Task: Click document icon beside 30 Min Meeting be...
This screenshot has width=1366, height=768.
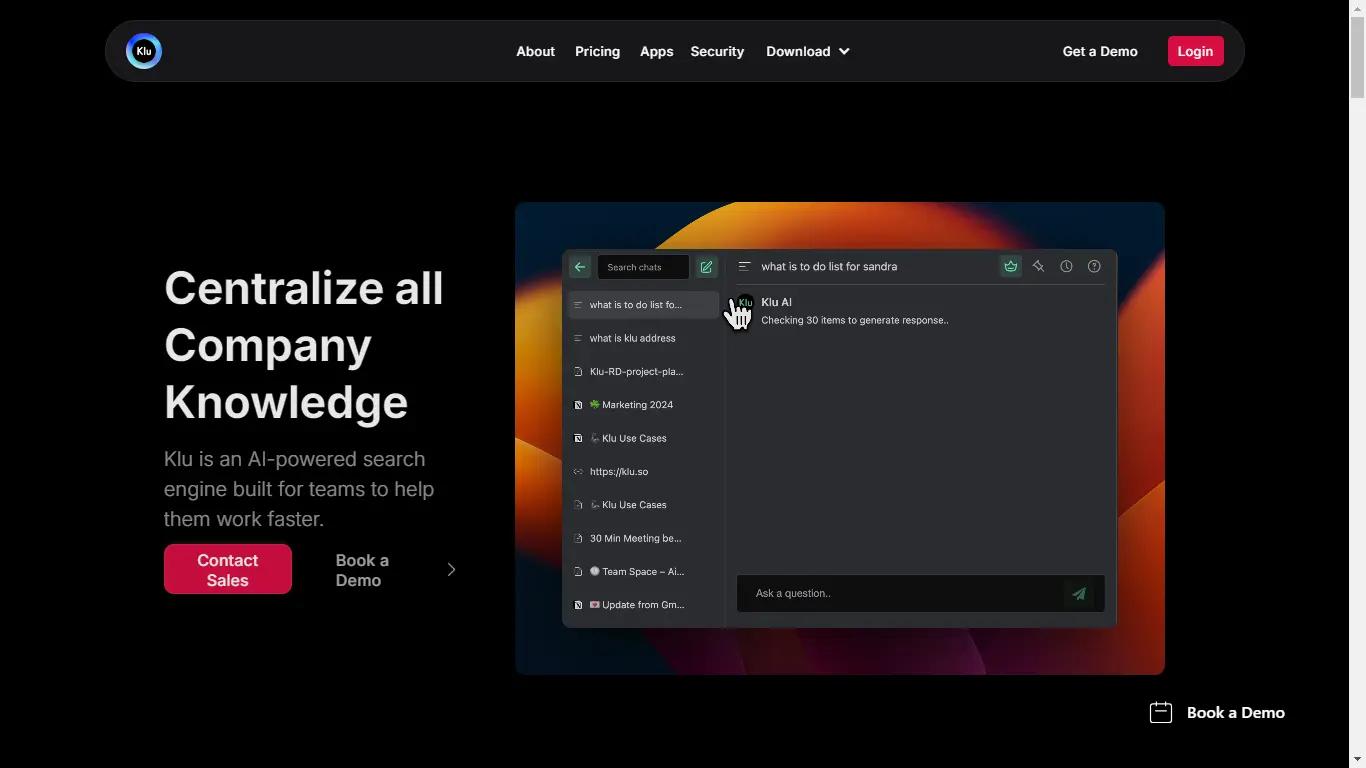Action: 578,538
